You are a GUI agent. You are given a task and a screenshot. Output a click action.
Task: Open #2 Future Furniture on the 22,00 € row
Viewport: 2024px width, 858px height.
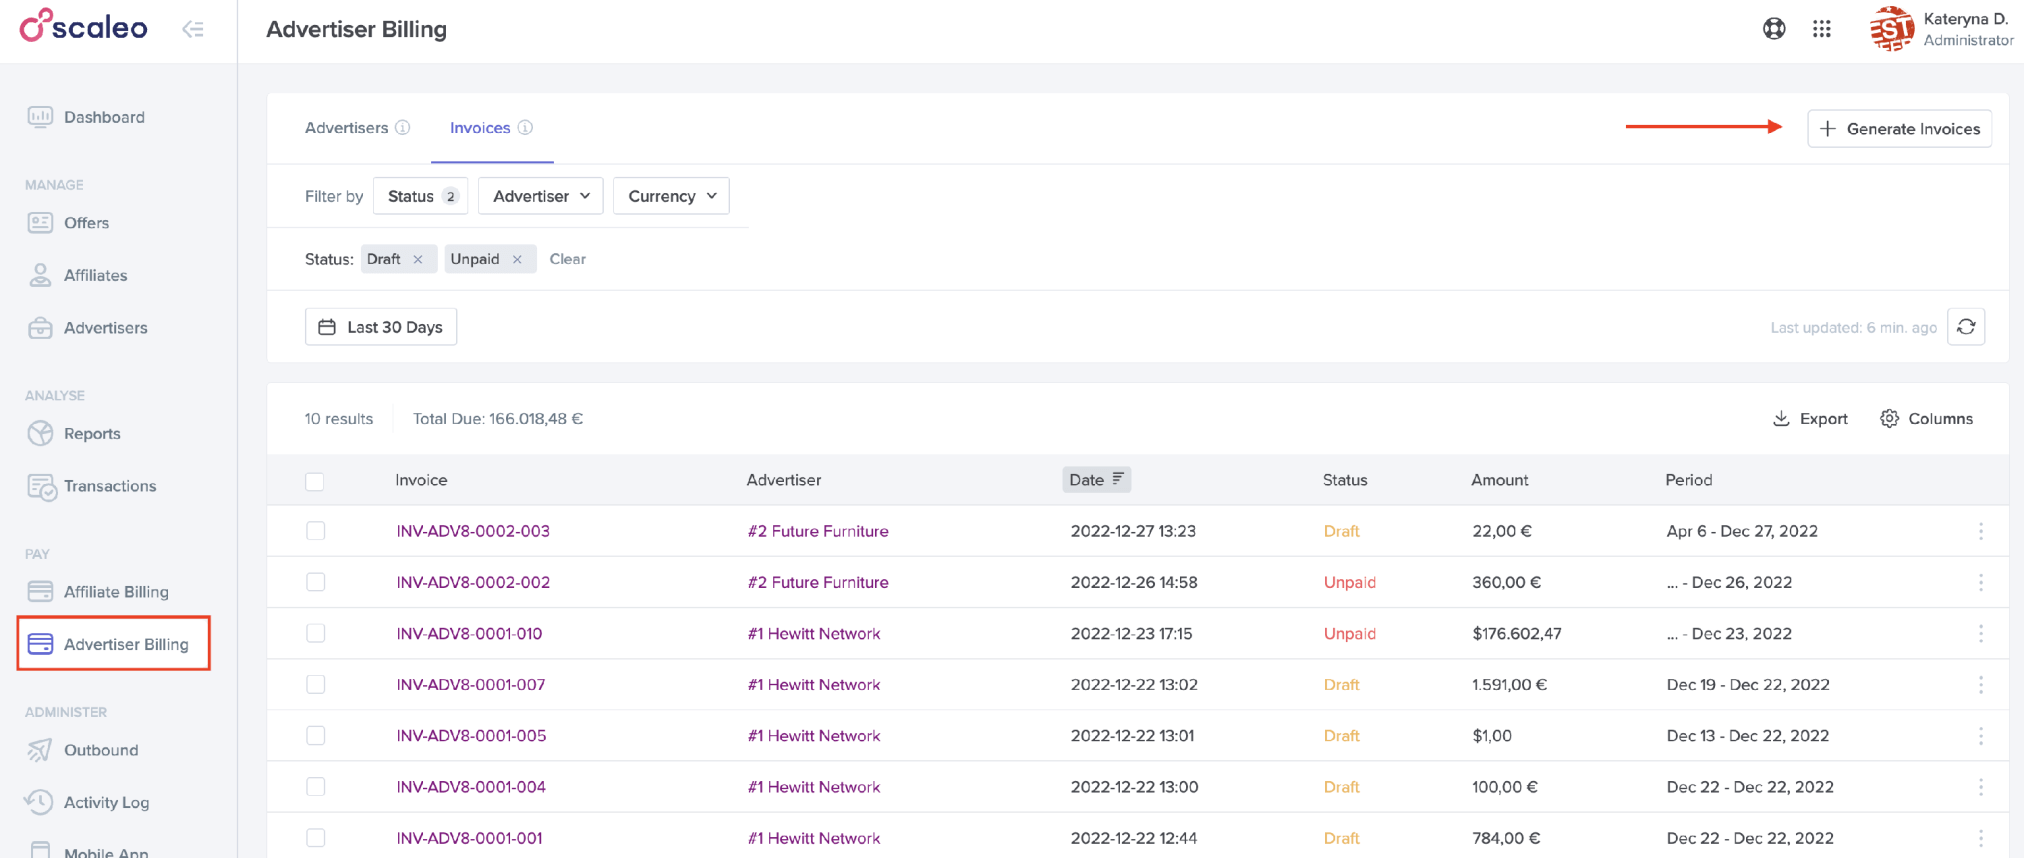pyautogui.click(x=818, y=531)
